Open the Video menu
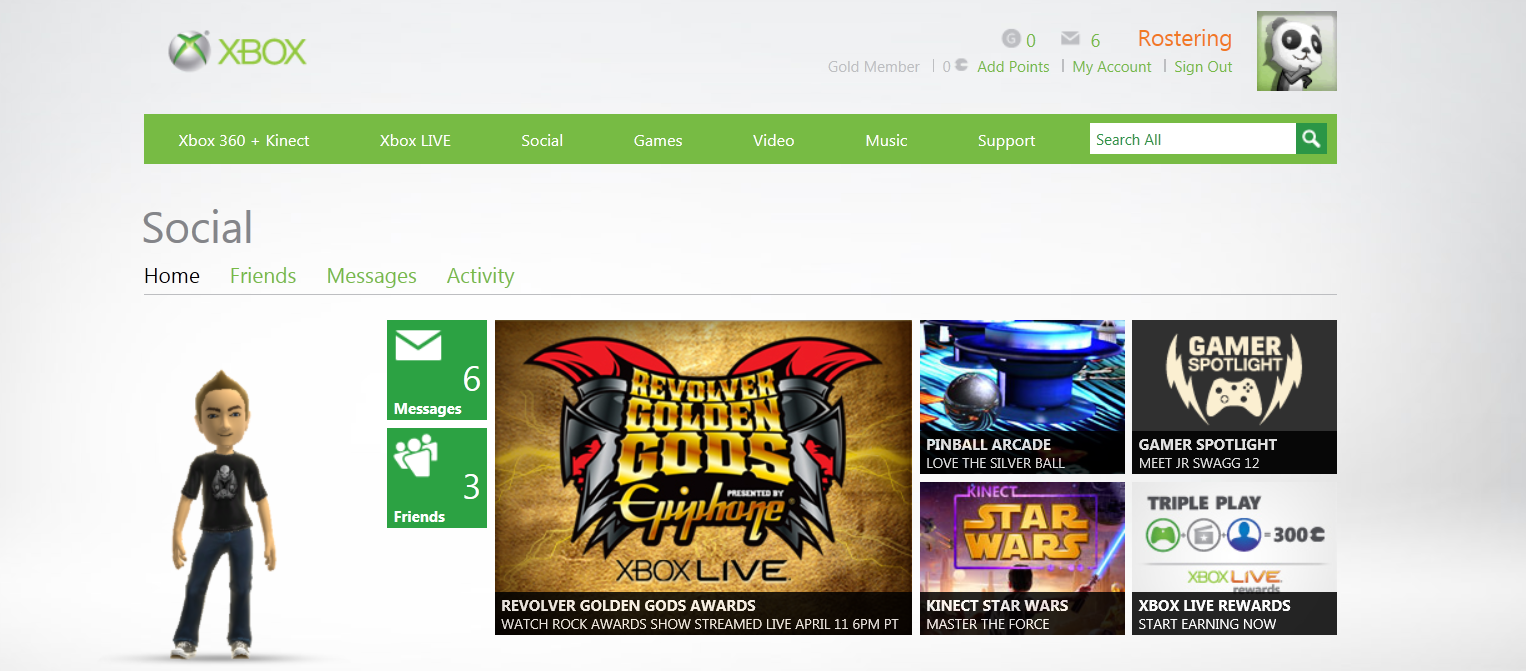 [x=773, y=140]
